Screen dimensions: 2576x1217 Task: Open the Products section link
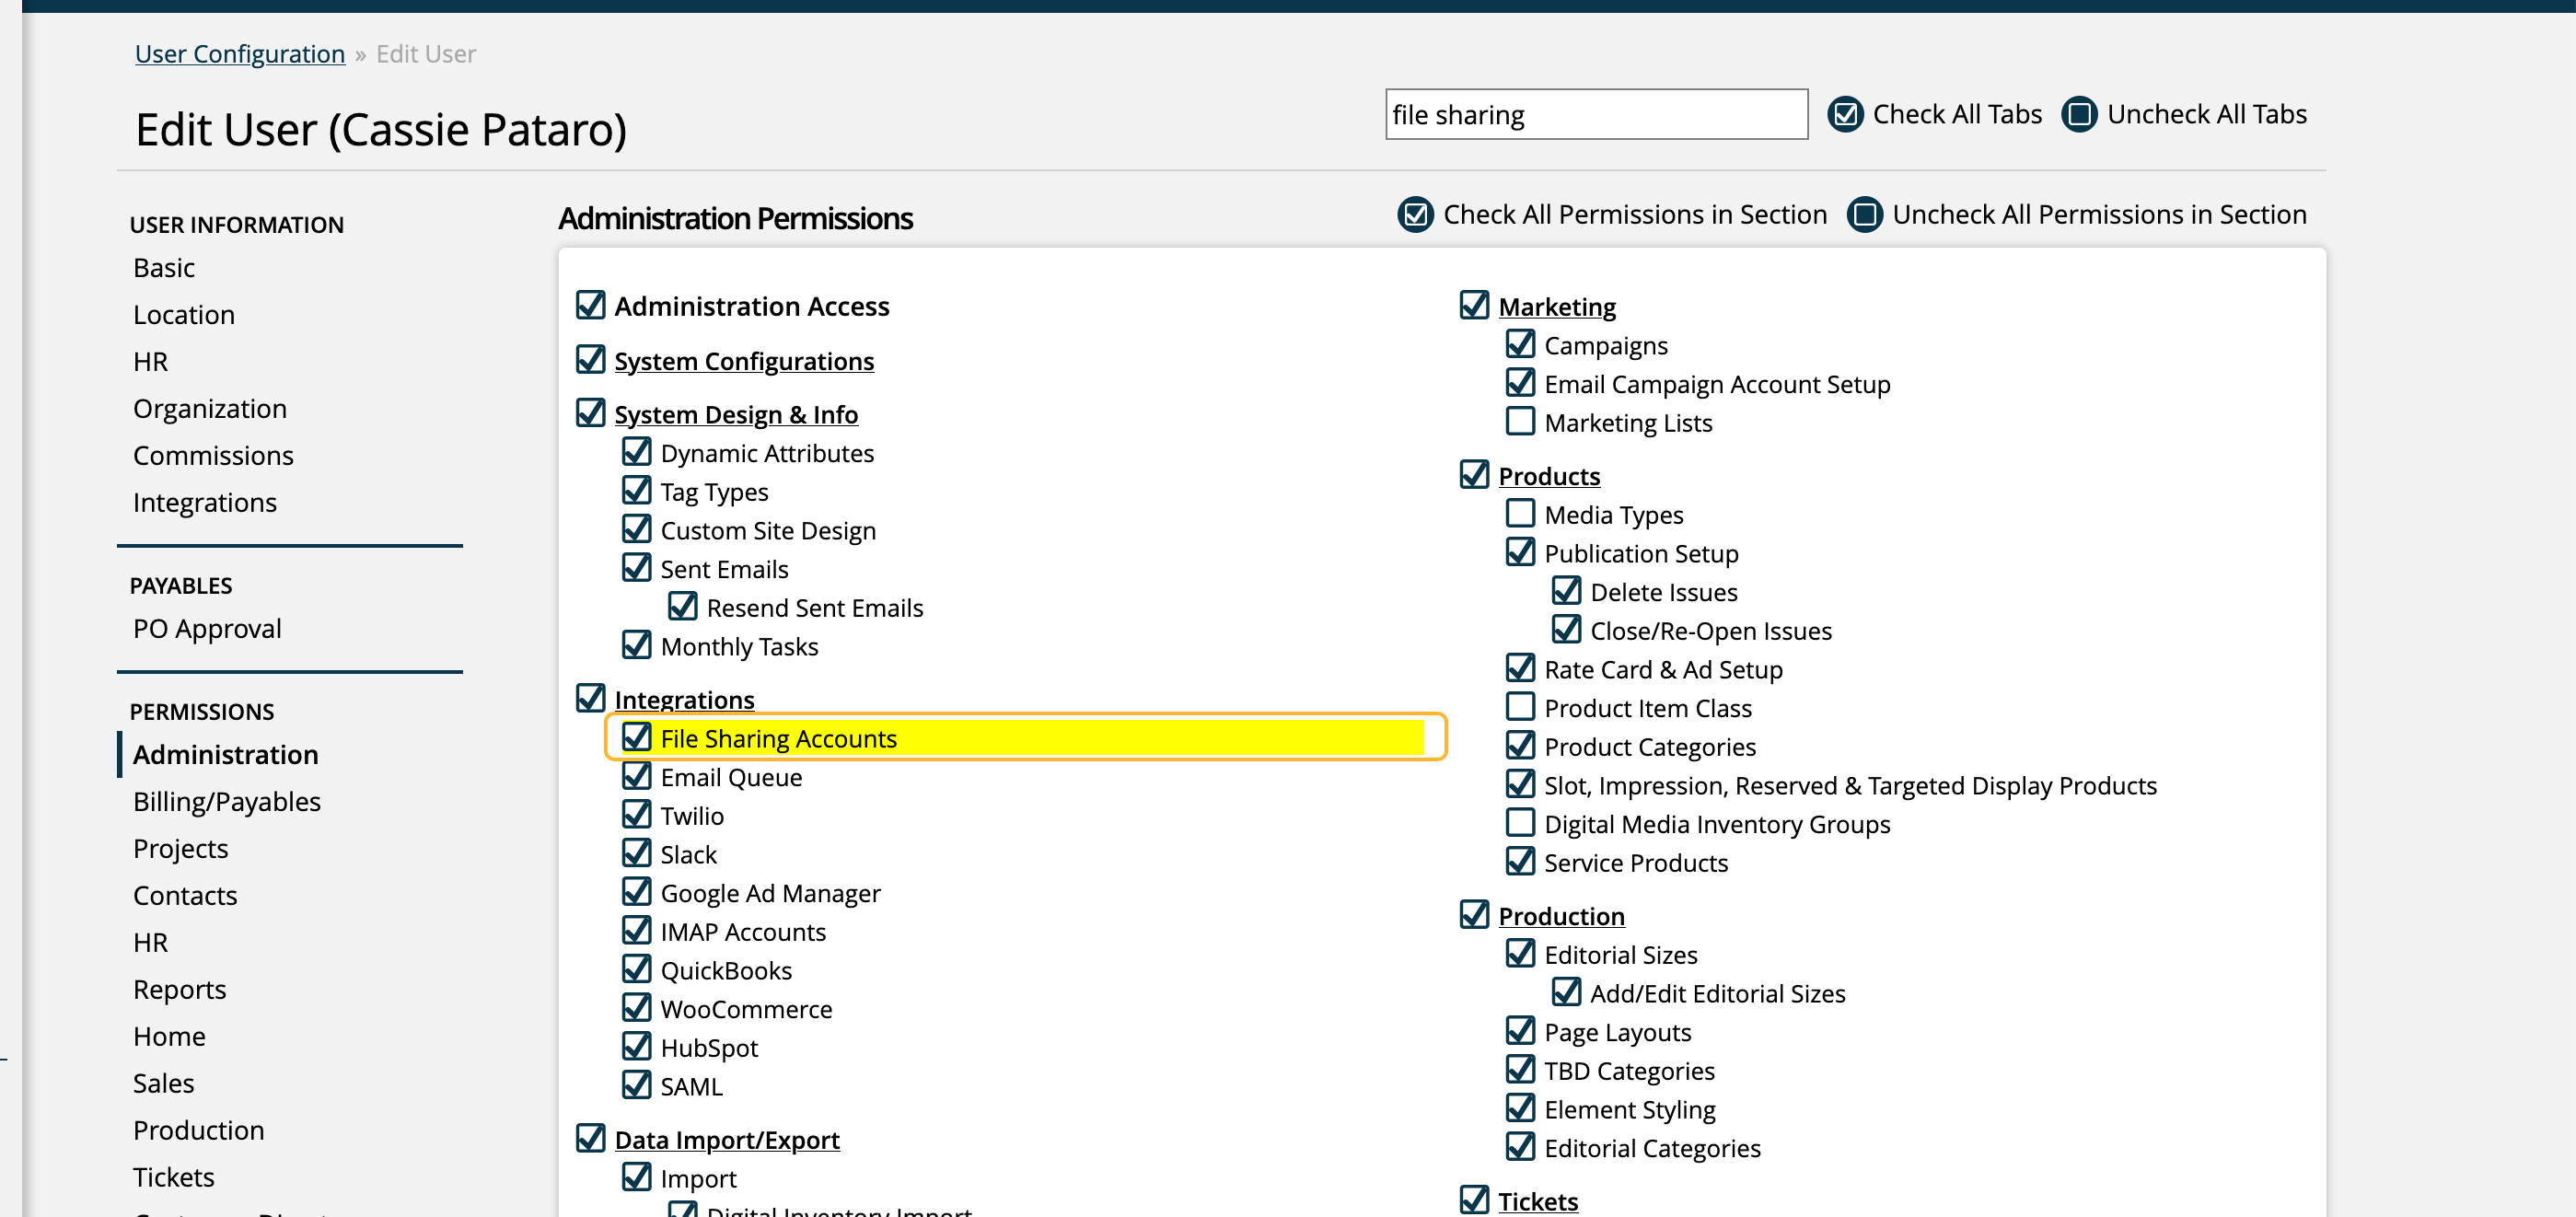[1548, 476]
